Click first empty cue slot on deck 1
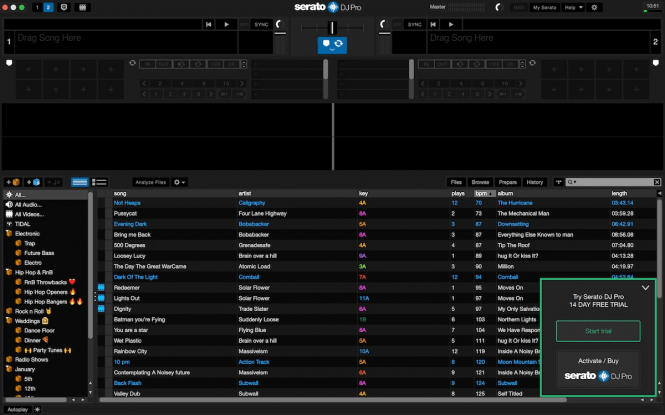 28,69
